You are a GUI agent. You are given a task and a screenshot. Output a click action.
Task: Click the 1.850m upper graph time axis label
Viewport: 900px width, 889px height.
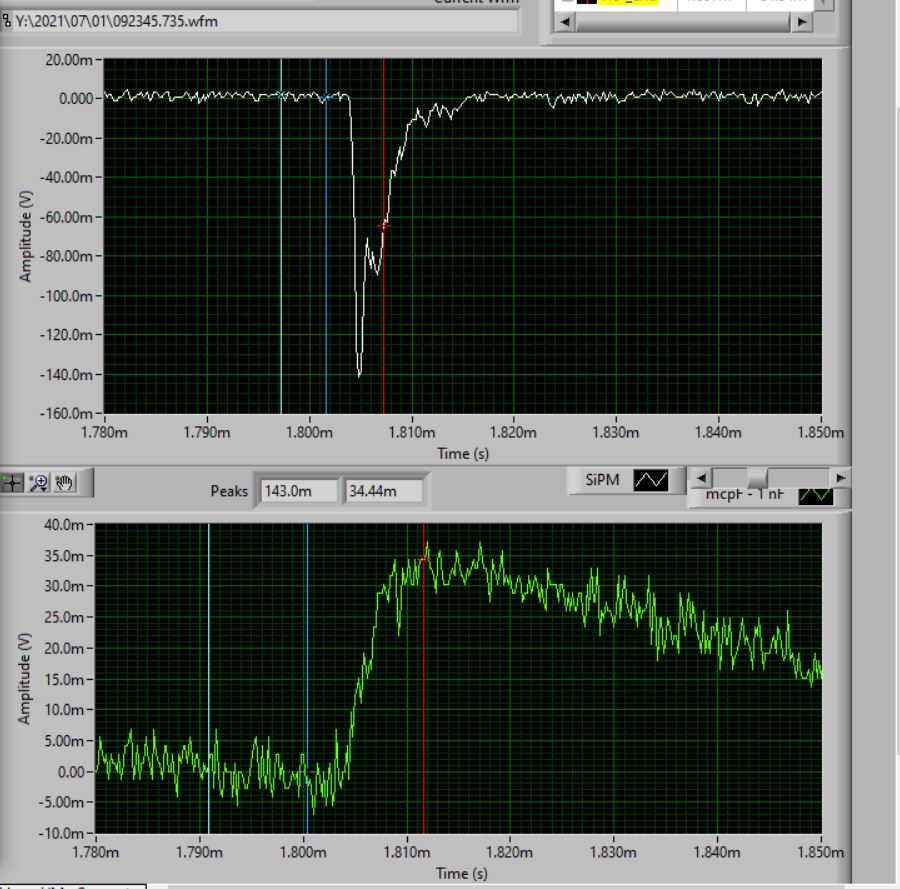coord(821,433)
